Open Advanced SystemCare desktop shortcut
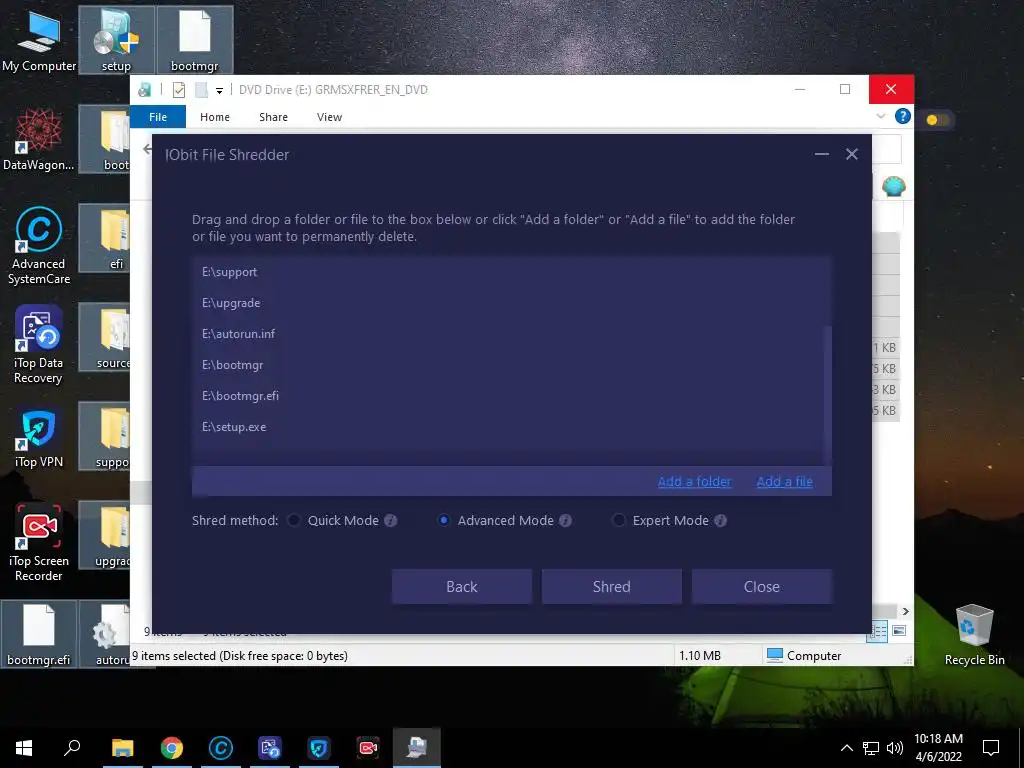This screenshot has height=768, width=1024. [39, 246]
